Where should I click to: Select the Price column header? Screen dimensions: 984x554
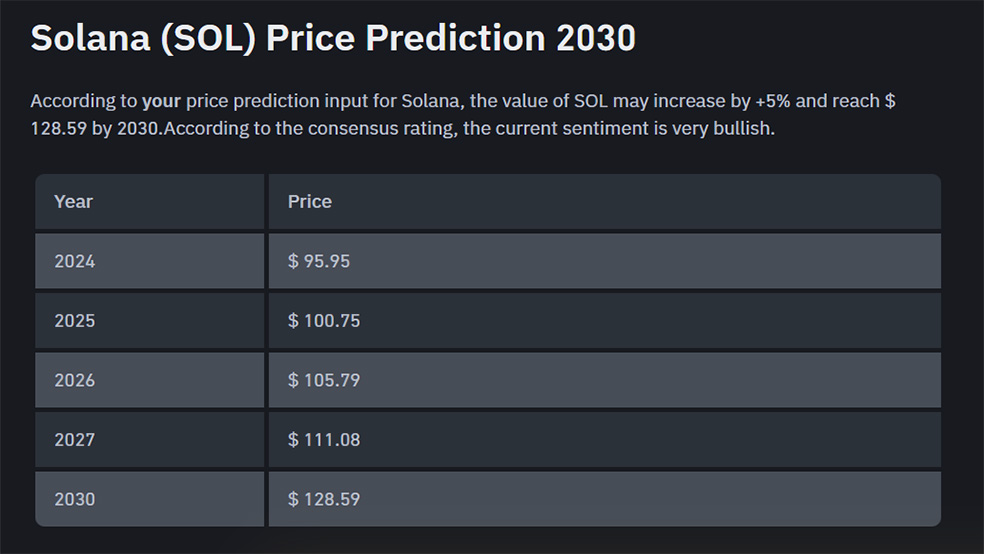605,201
